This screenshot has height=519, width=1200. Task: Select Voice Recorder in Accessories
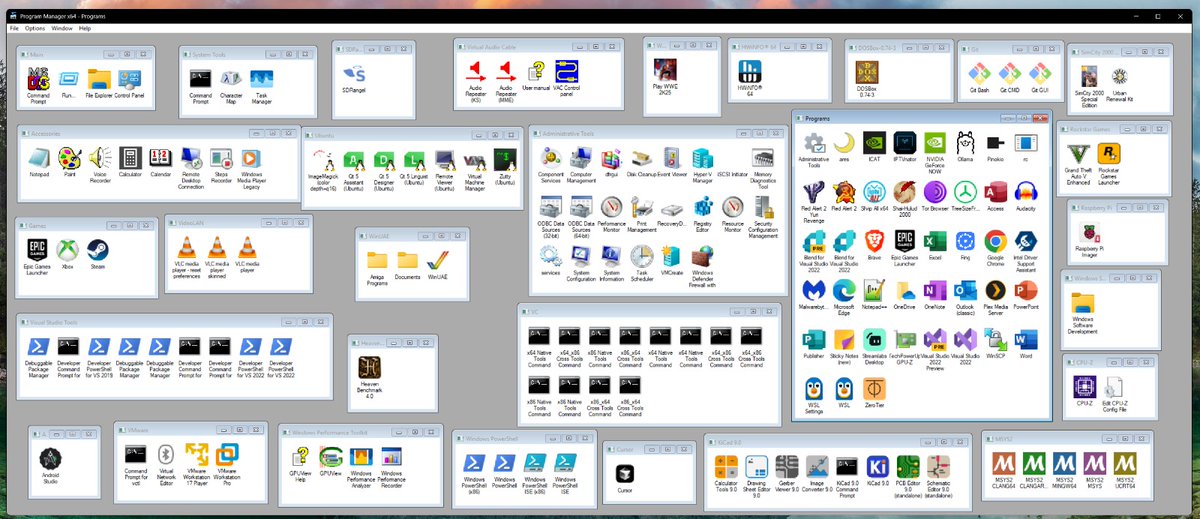99,157
